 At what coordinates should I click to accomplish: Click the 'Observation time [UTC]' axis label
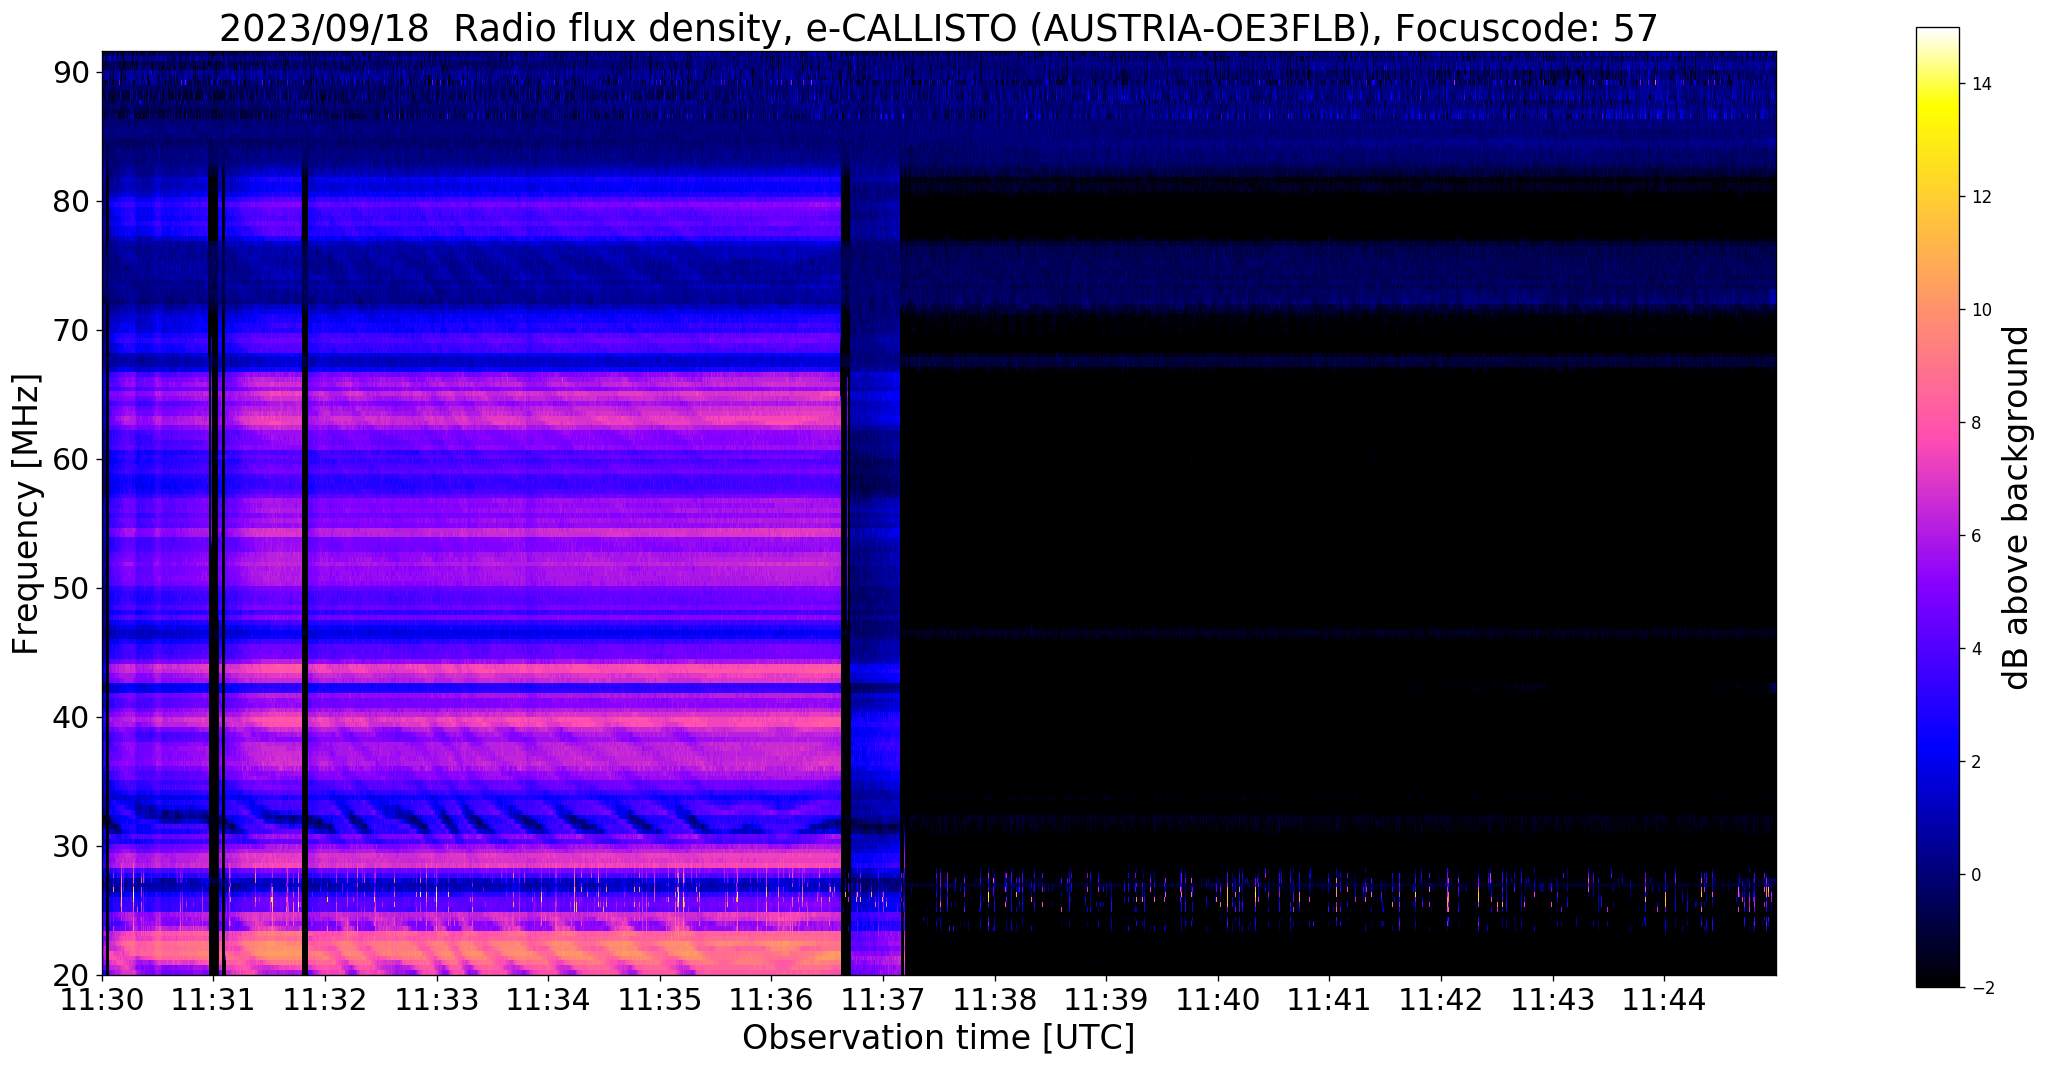click(938, 1038)
